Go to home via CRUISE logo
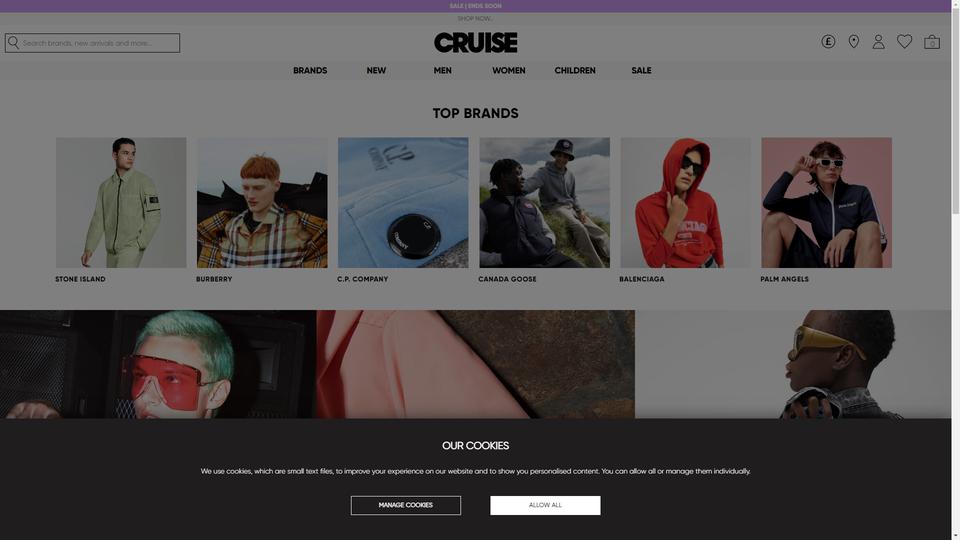960x540 pixels. pos(476,42)
